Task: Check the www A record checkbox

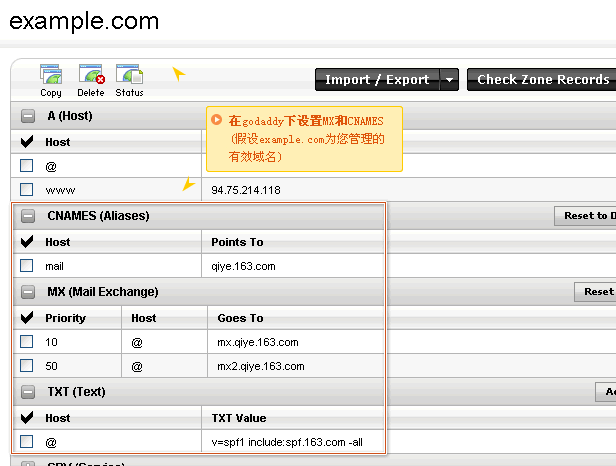Action: coord(27,189)
